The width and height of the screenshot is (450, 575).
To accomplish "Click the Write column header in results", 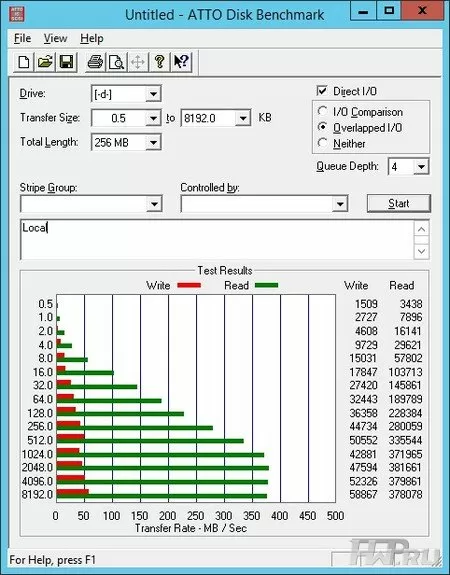I will [x=356, y=285].
